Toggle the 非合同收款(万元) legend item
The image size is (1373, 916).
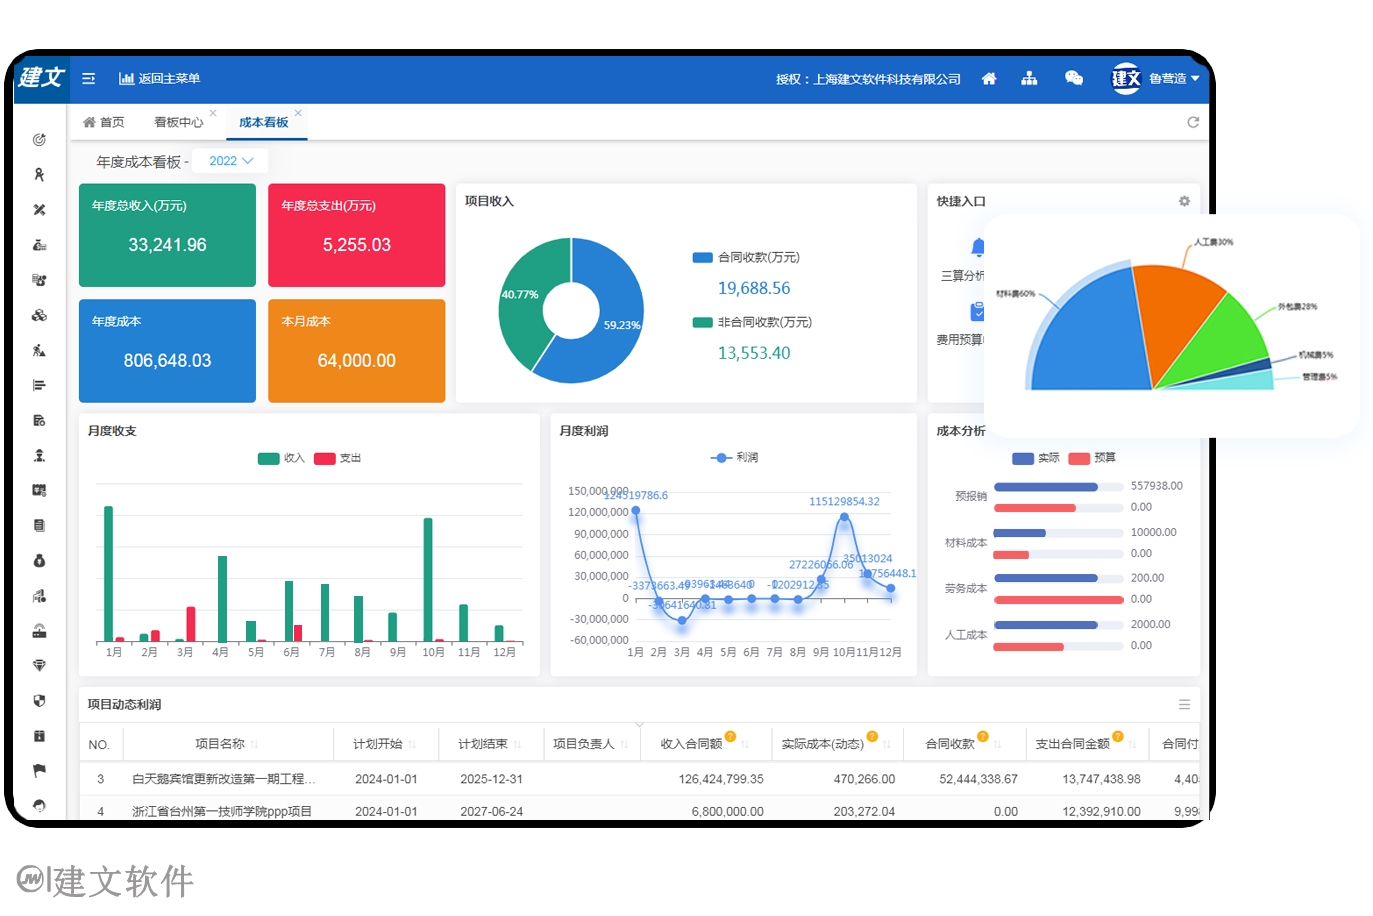752,322
